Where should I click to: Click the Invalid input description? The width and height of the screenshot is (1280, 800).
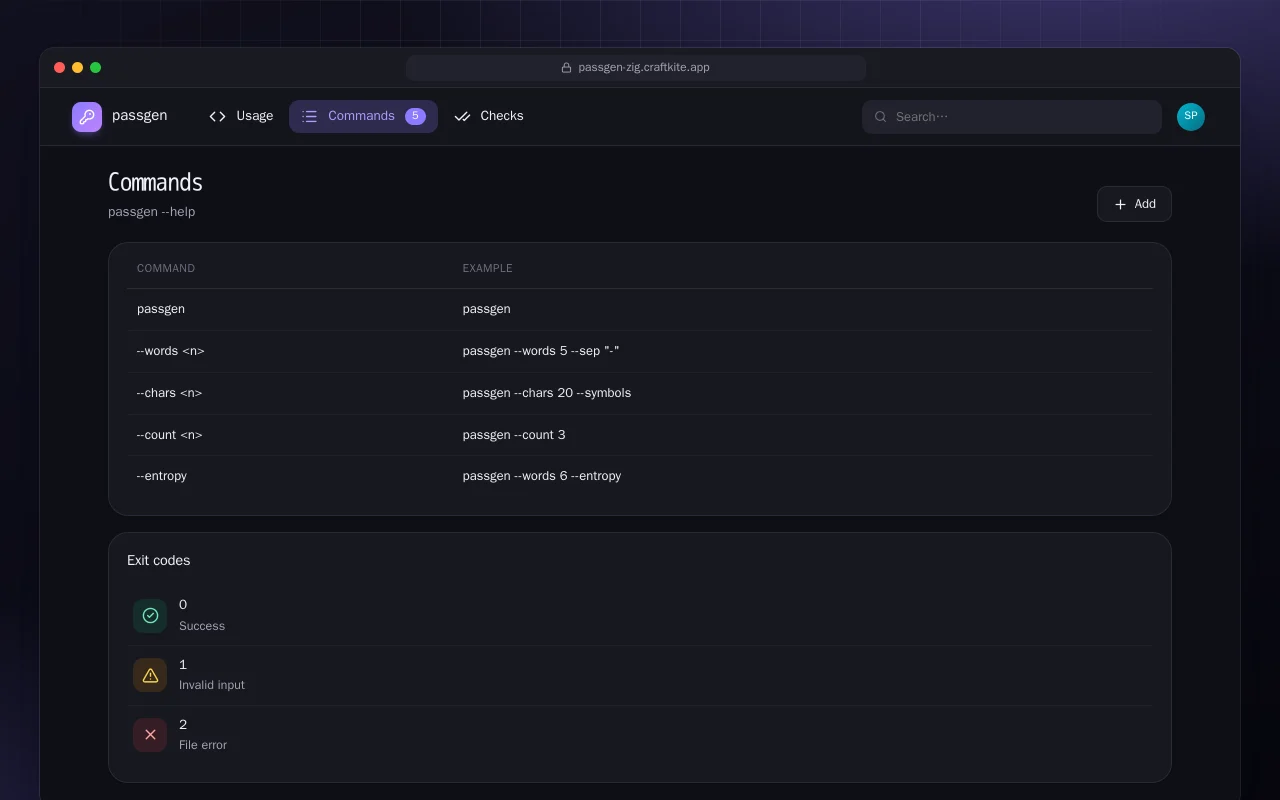click(x=212, y=685)
